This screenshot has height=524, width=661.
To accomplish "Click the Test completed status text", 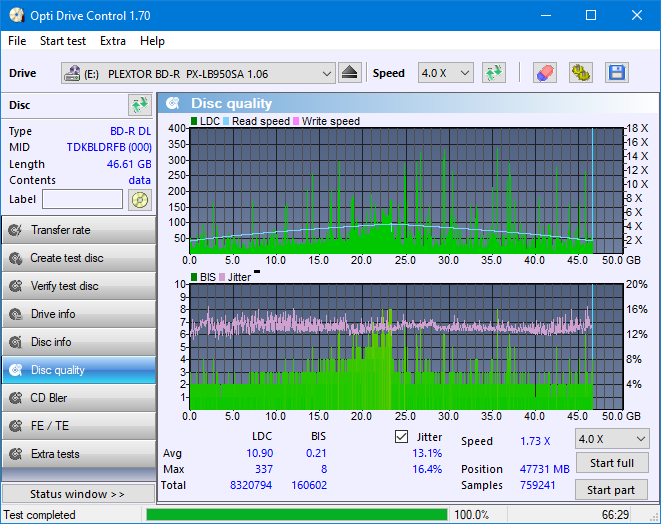I will 40,515.
